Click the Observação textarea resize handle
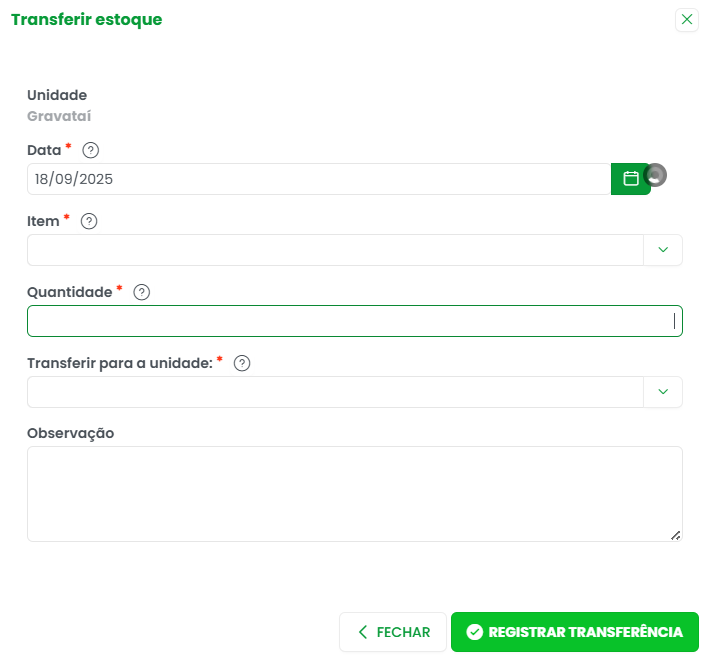The image size is (713, 665). click(676, 535)
